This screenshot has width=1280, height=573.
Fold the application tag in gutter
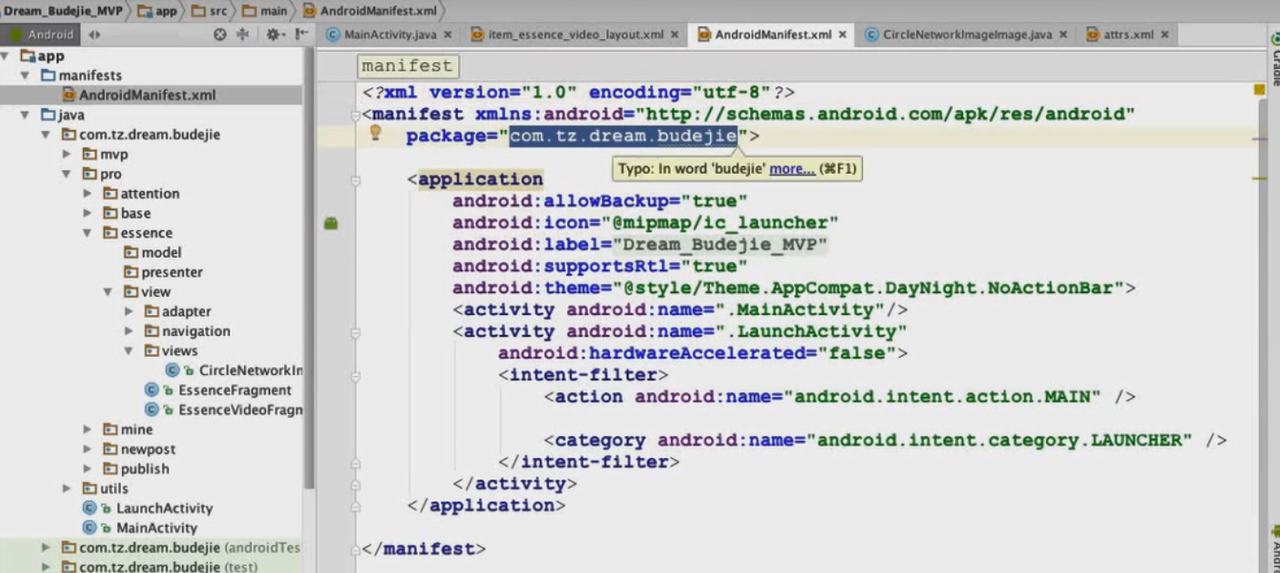tap(355, 180)
